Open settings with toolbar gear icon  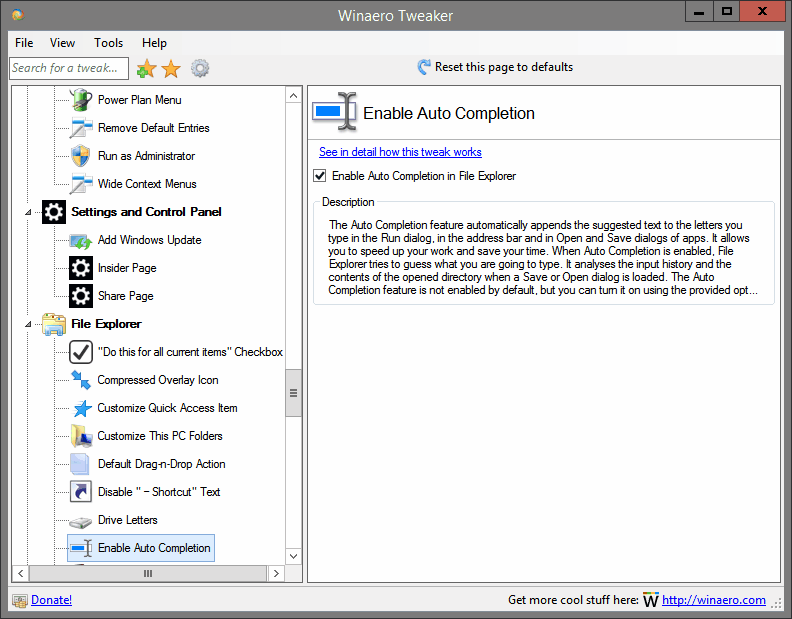[x=200, y=68]
